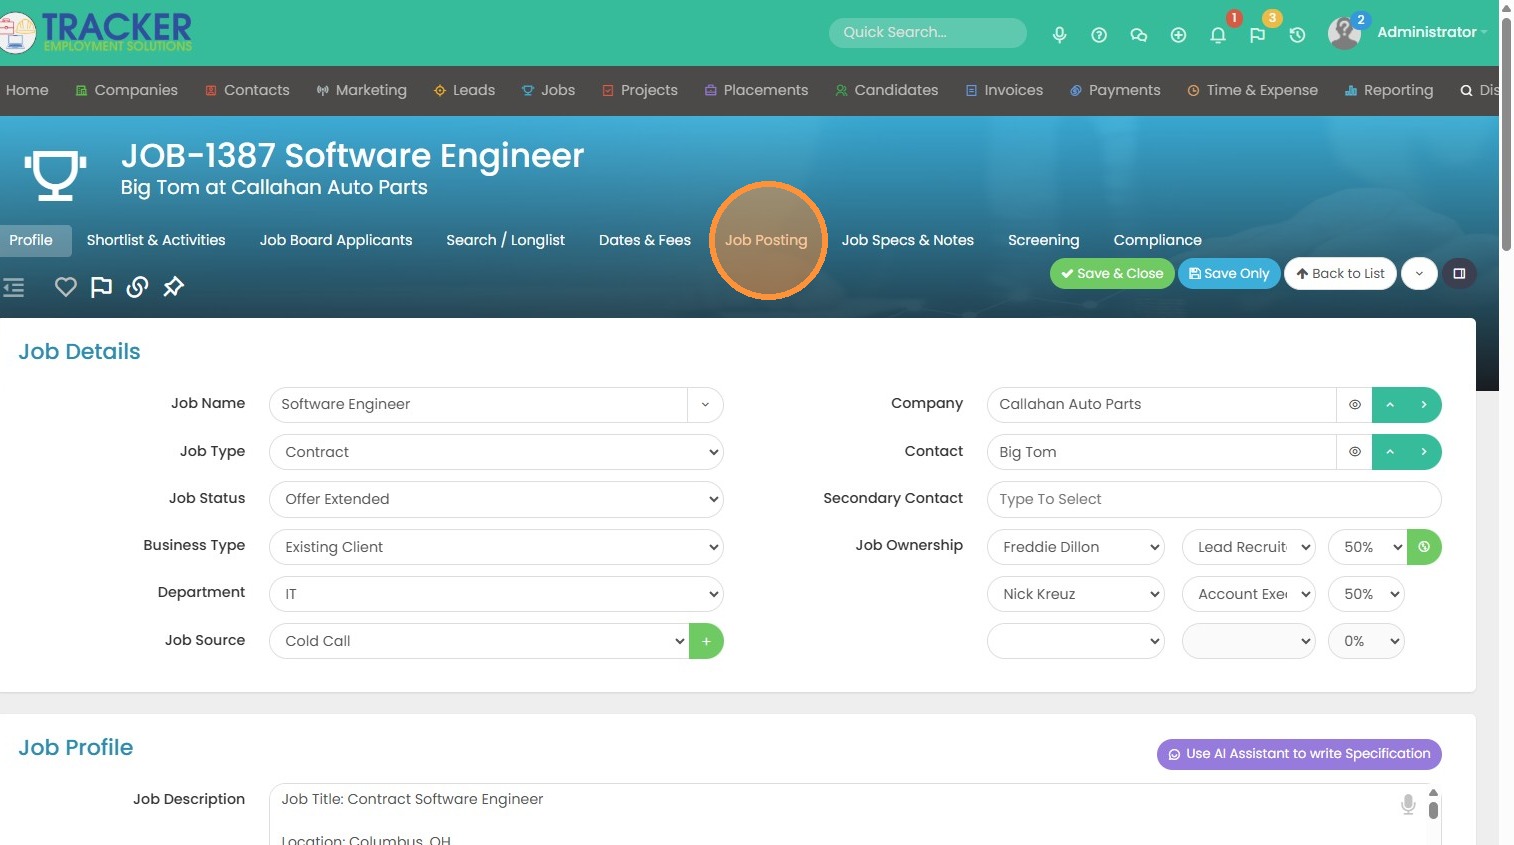Click the pin icon under the tabs

tap(174, 288)
